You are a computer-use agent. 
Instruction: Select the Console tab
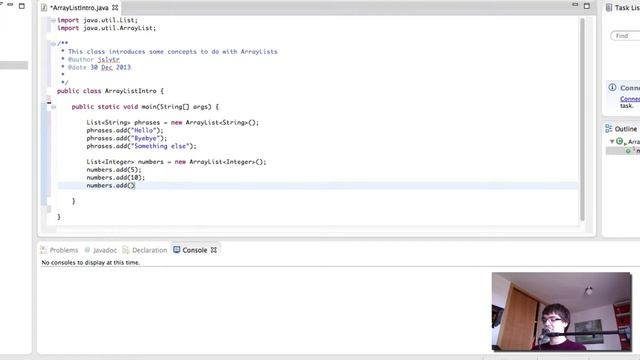(195, 250)
